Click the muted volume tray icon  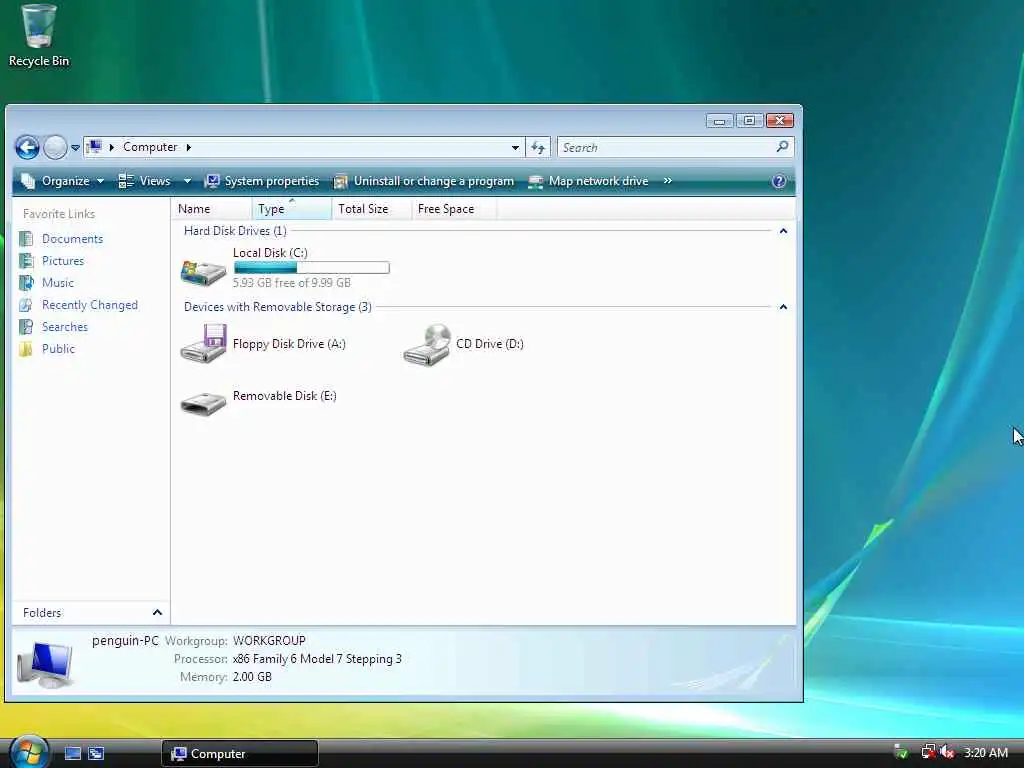[947, 752]
